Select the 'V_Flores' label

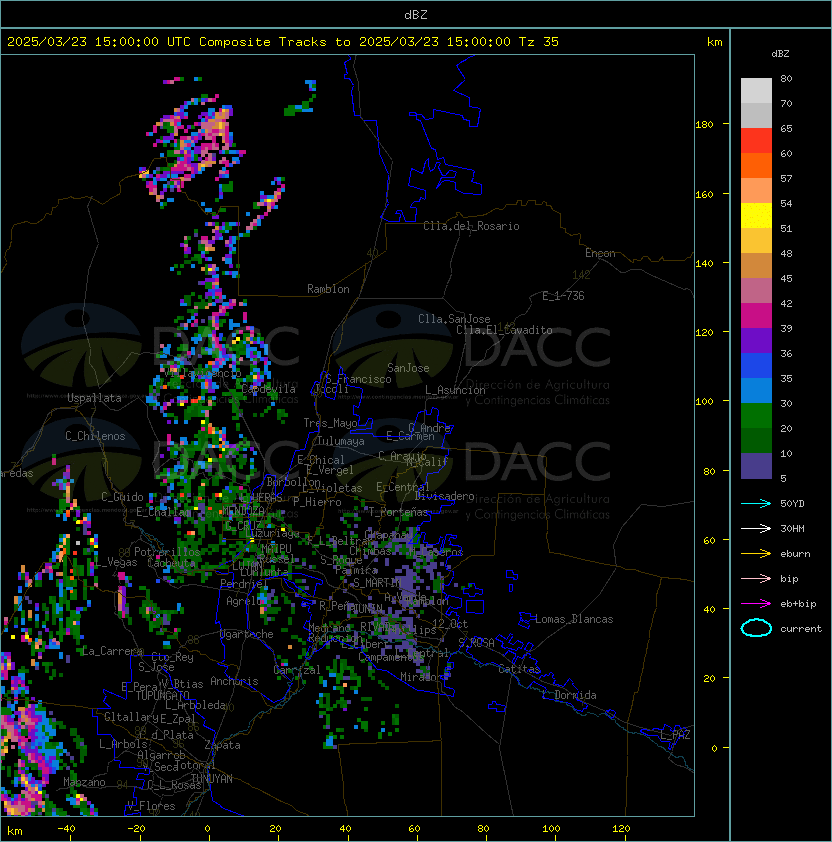click(x=151, y=806)
